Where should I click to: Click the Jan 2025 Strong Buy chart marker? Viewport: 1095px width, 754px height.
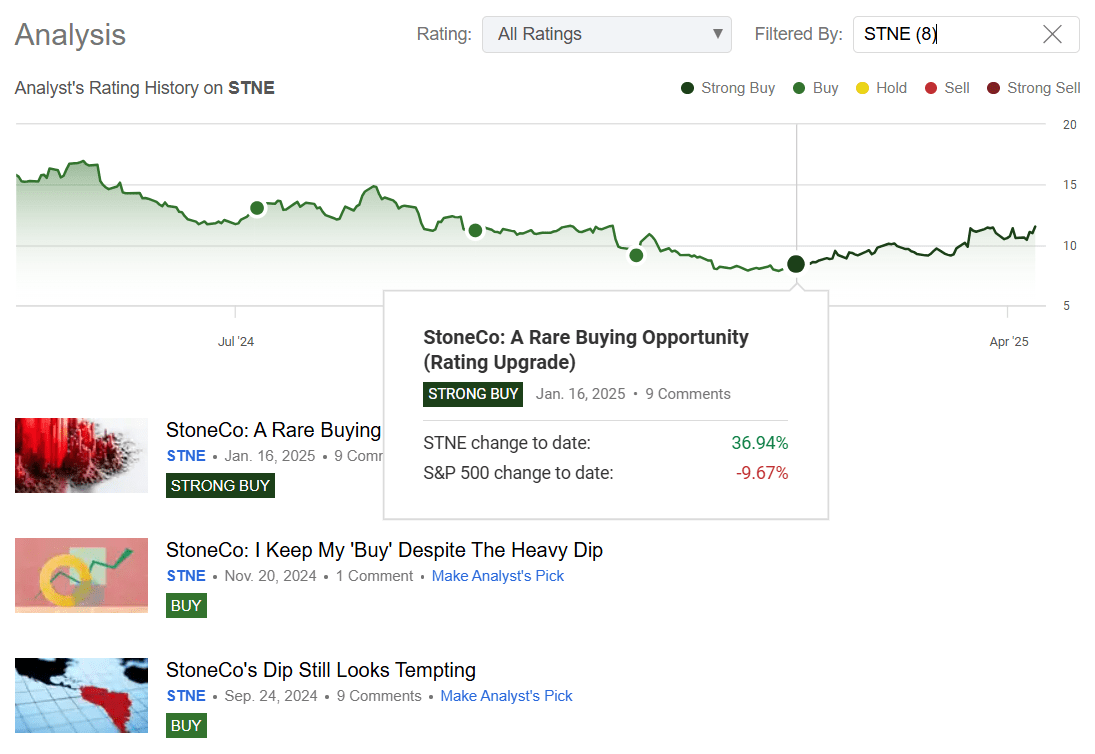(796, 264)
